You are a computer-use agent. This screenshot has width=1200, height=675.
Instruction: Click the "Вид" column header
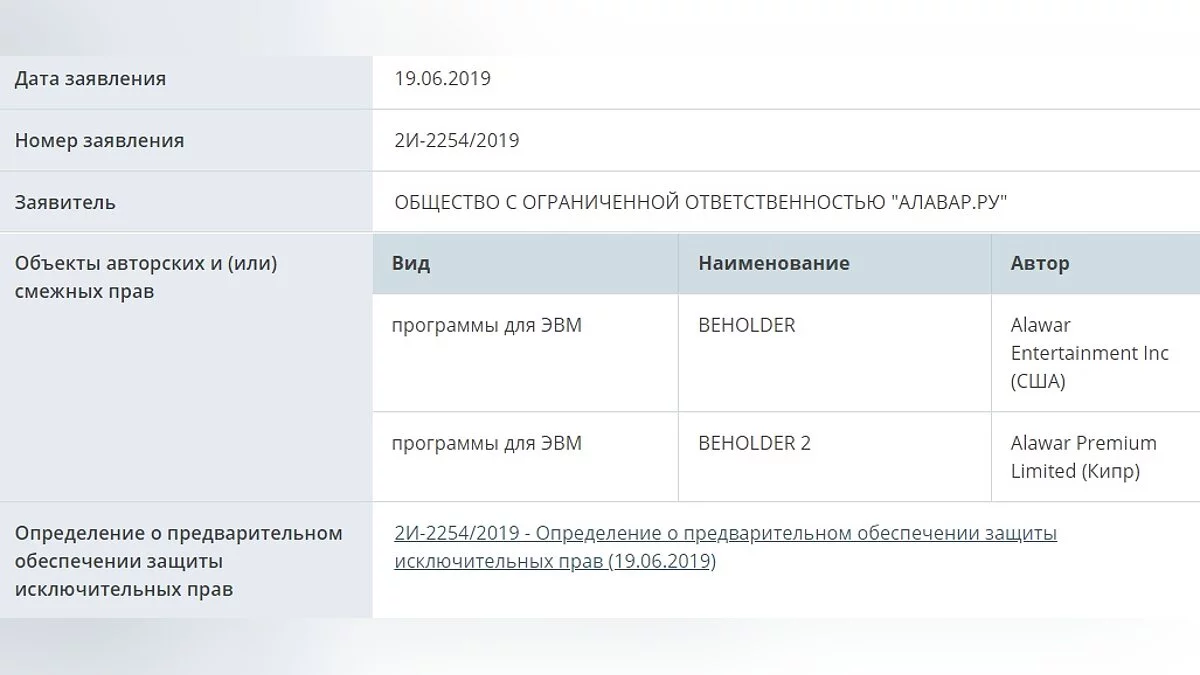(411, 264)
